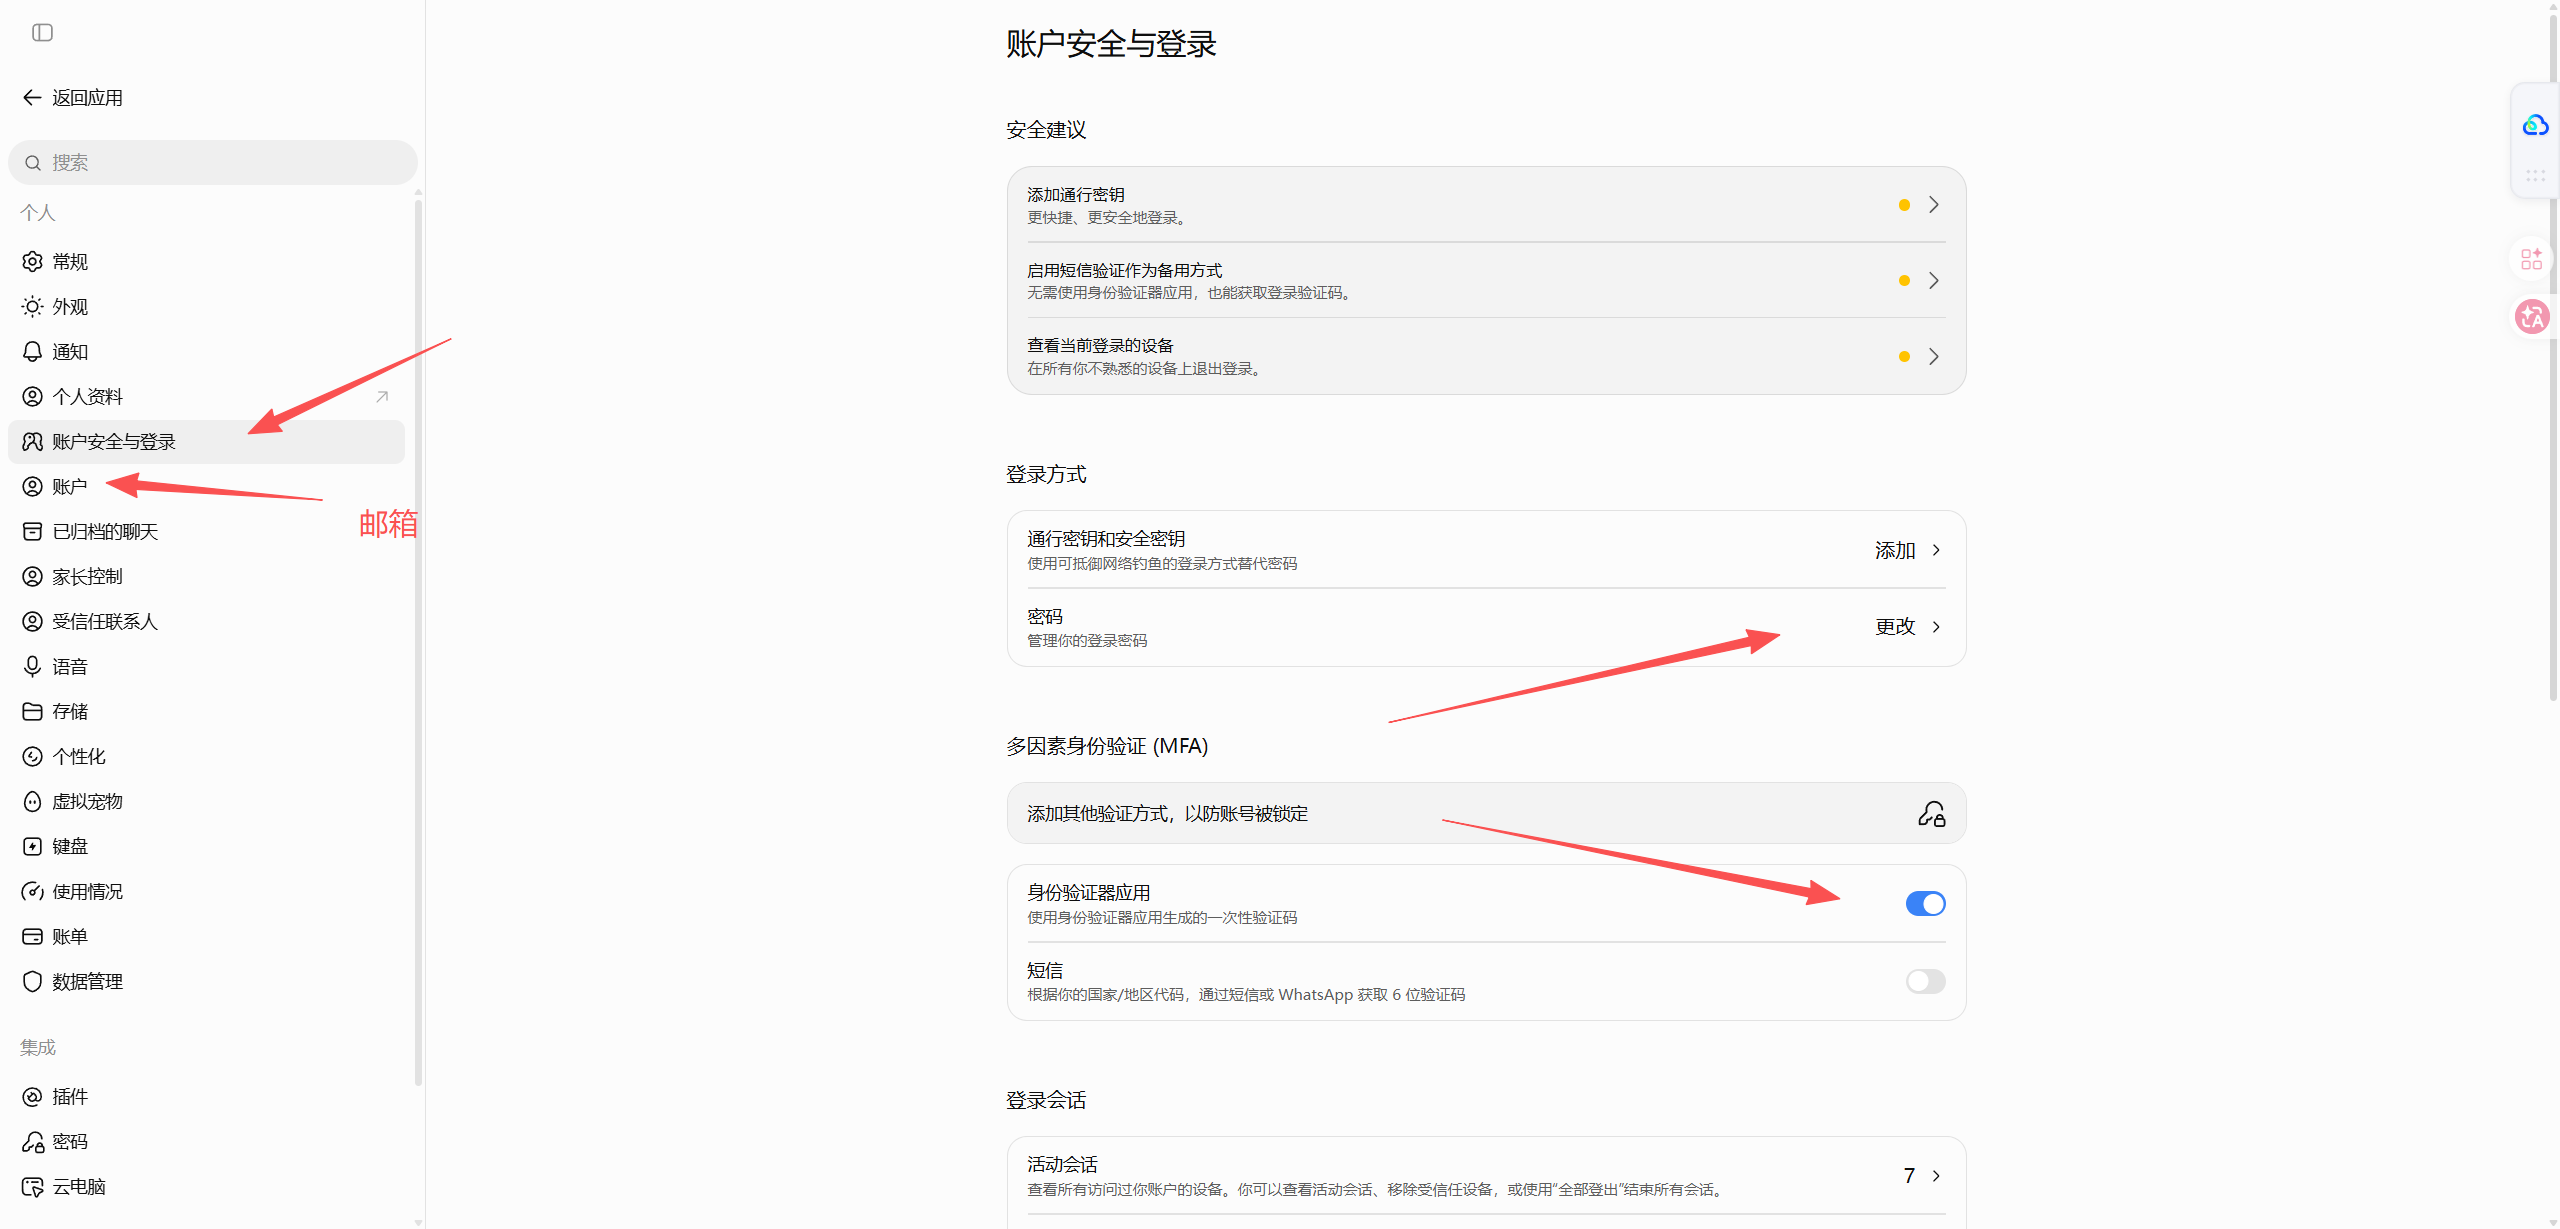
Task: Enable the 短信 verification toggle
Action: (x=1925, y=982)
